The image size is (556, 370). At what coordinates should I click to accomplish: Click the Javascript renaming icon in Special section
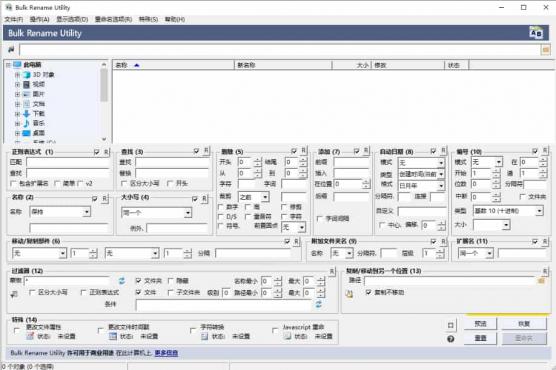287,336
